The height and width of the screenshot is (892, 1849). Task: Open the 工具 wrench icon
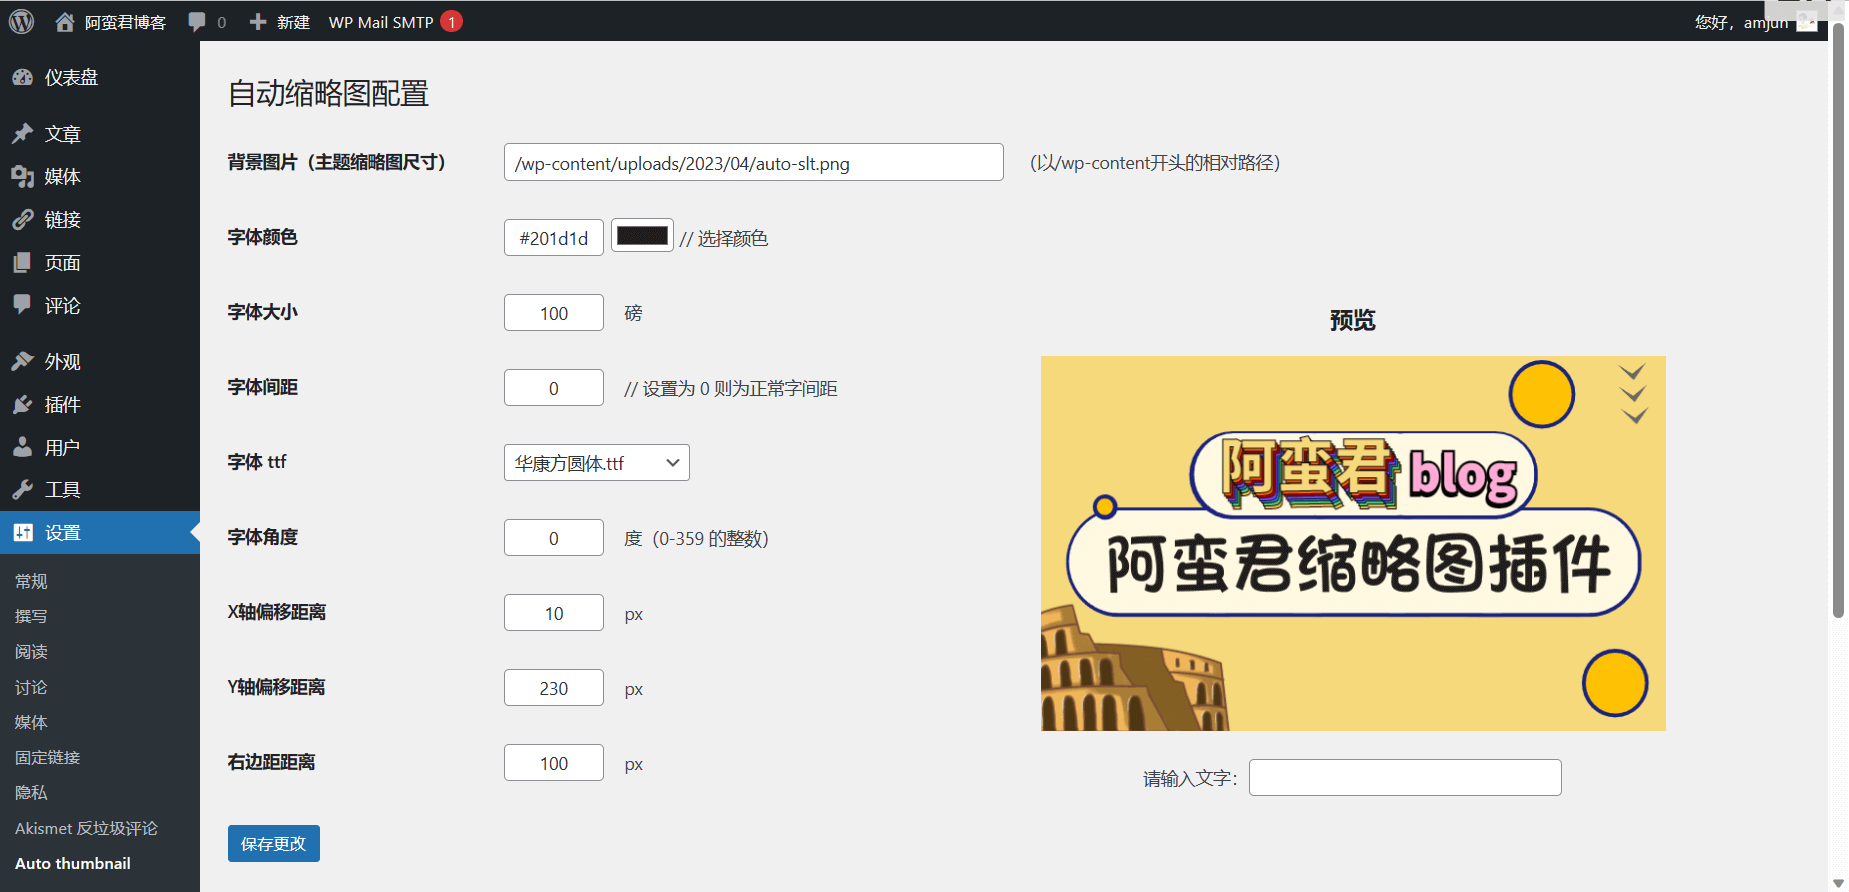tap(22, 490)
